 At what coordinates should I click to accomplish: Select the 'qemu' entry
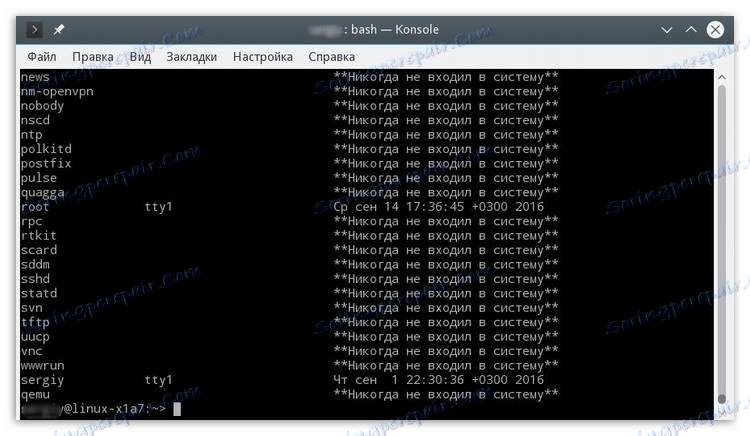pos(35,395)
